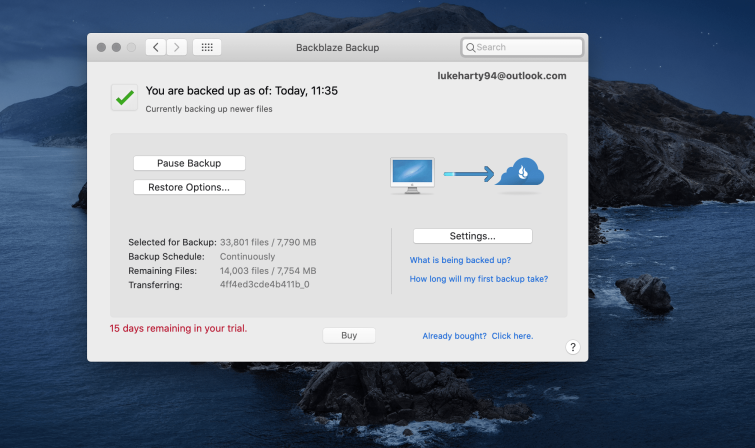Click the magnifying glass search icon
This screenshot has width=755, height=448.
[x=470, y=48]
